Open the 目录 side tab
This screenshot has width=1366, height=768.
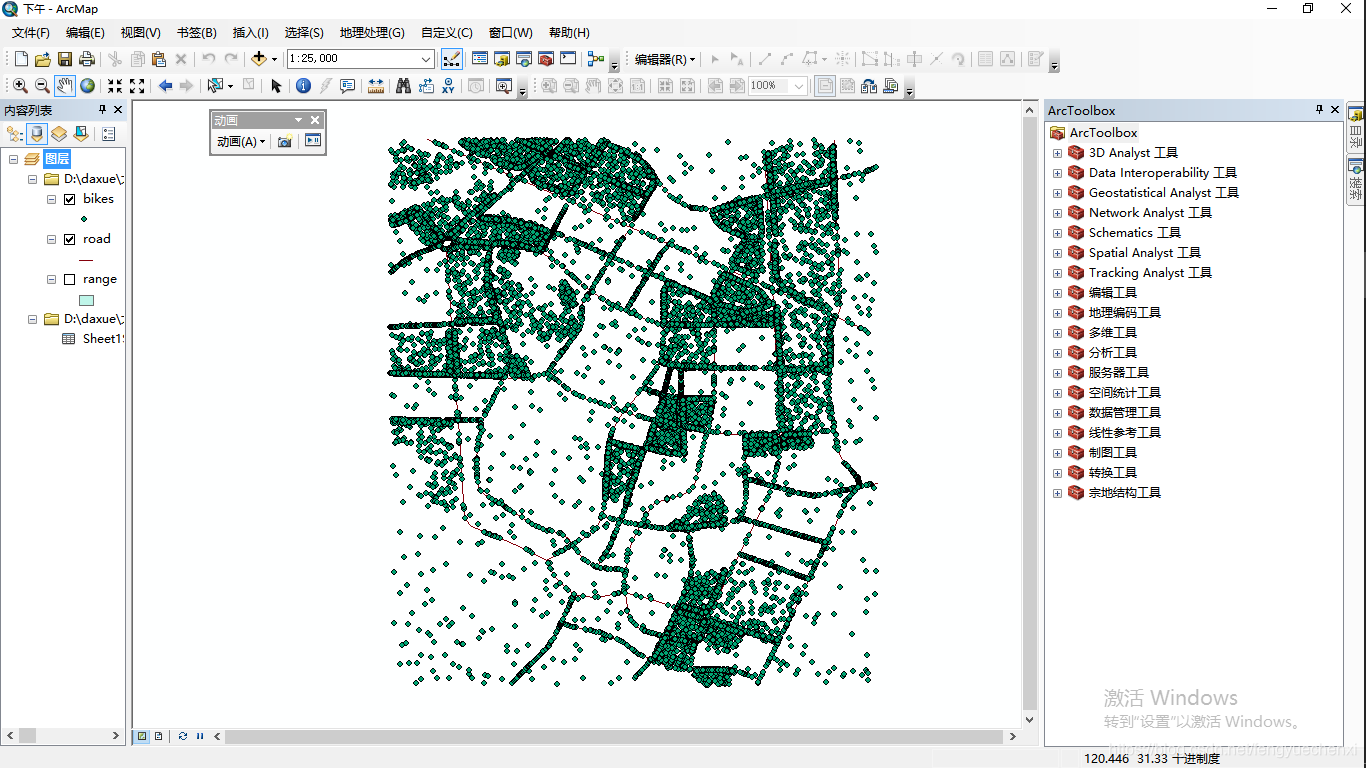pyautogui.click(x=1356, y=127)
